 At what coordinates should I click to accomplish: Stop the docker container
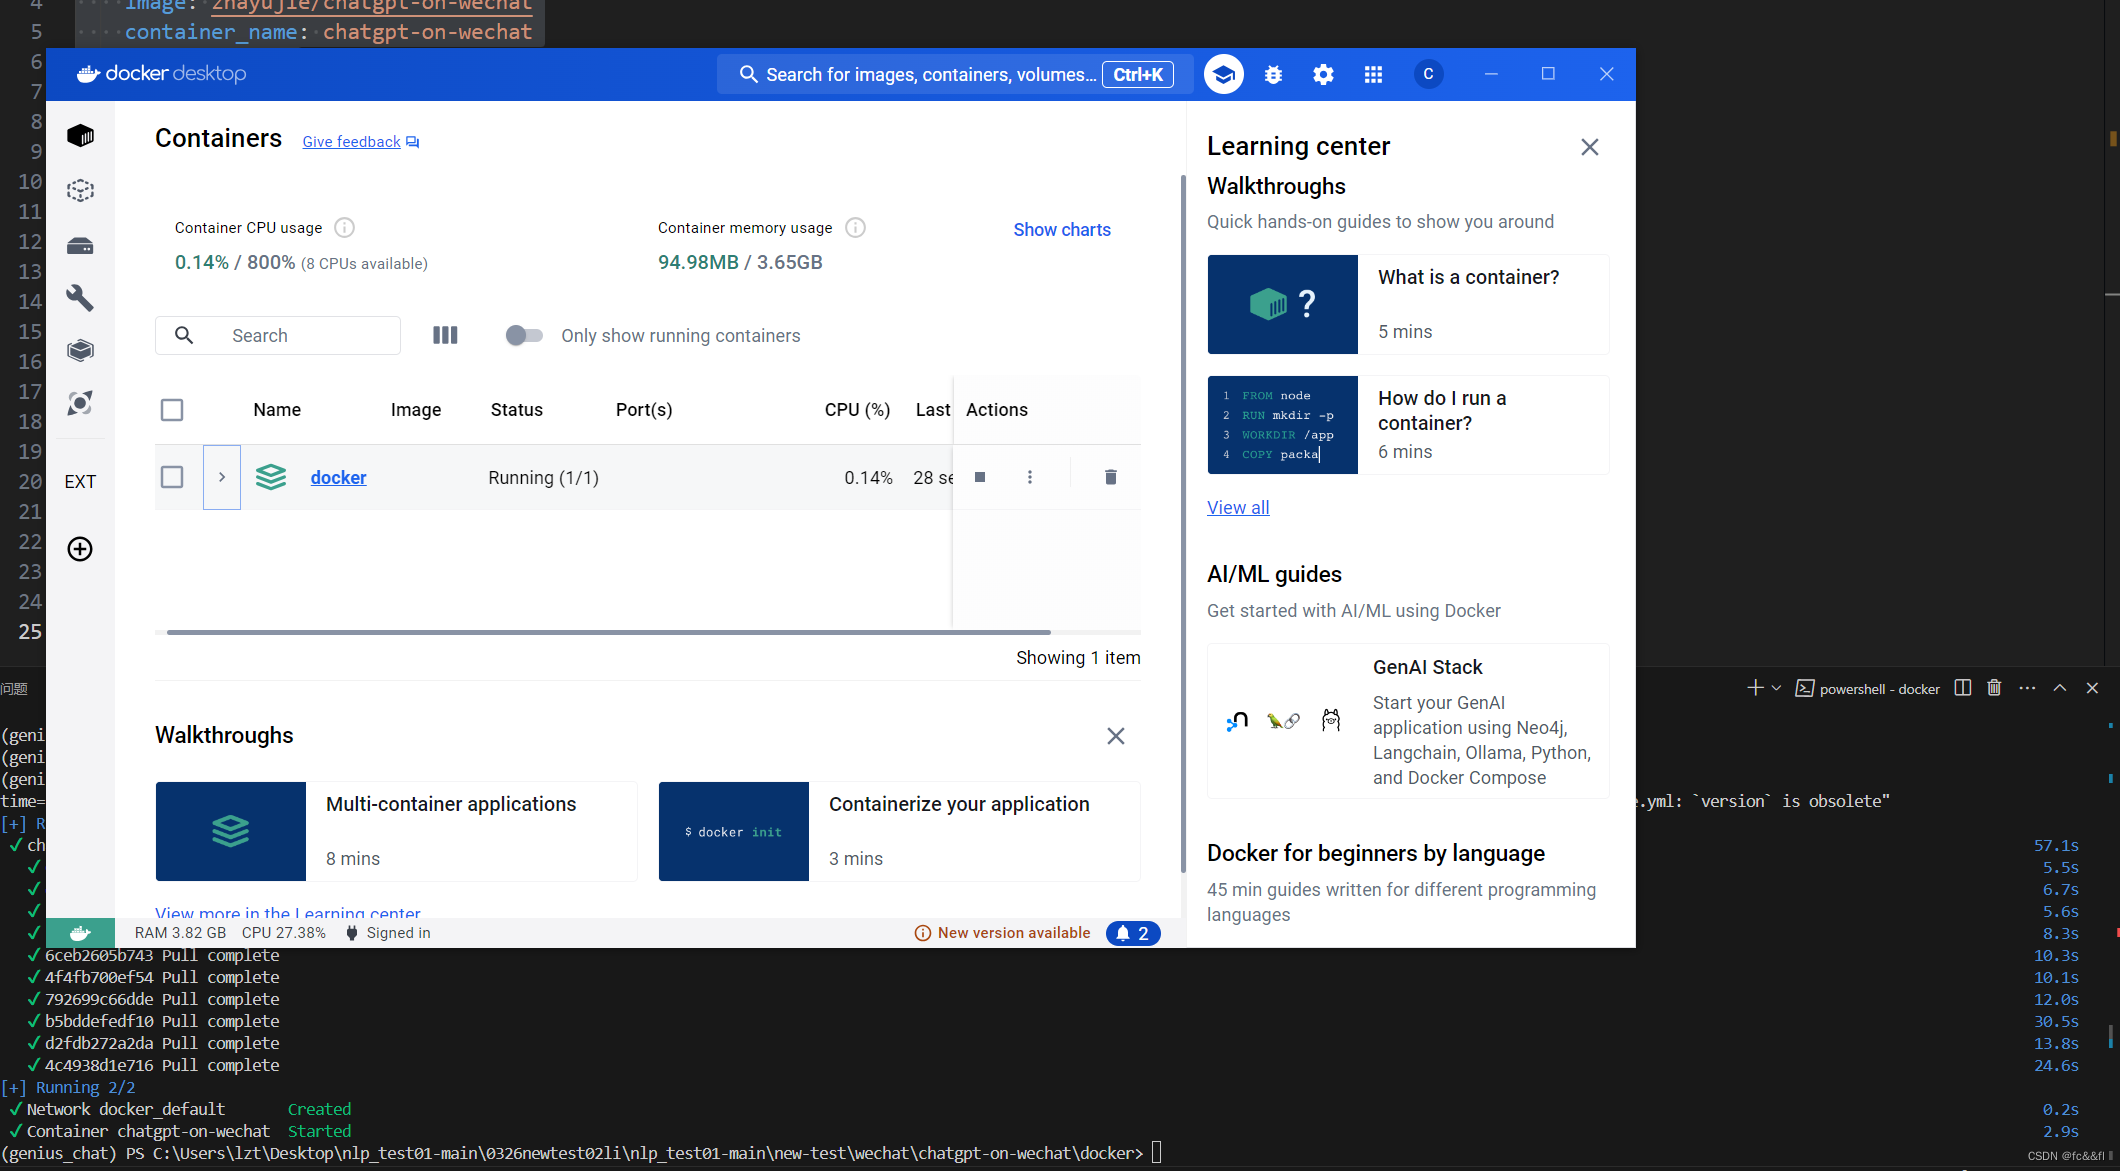(980, 477)
